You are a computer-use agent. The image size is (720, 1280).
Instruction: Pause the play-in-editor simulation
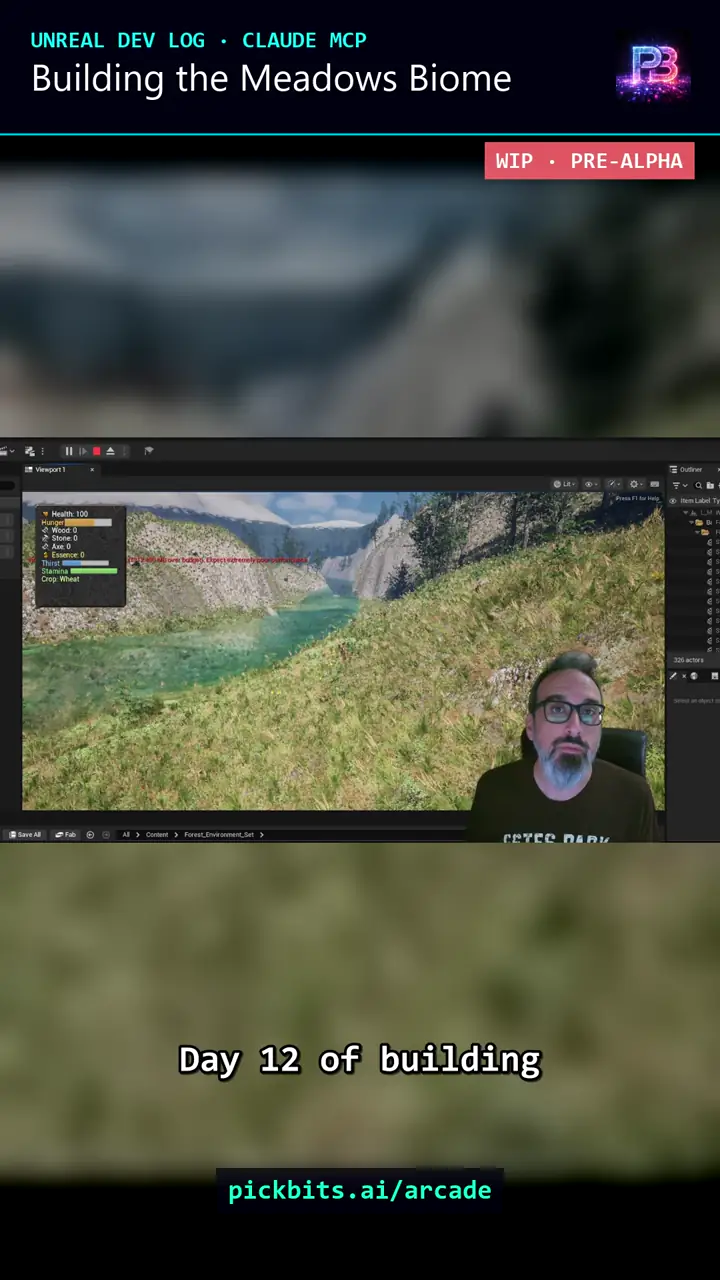pyautogui.click(x=69, y=451)
